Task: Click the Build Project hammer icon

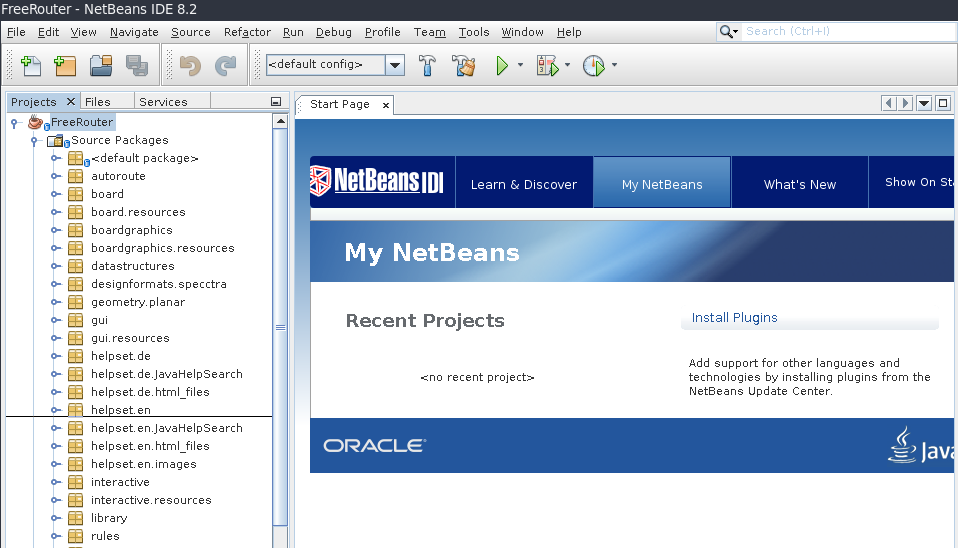Action: (427, 65)
